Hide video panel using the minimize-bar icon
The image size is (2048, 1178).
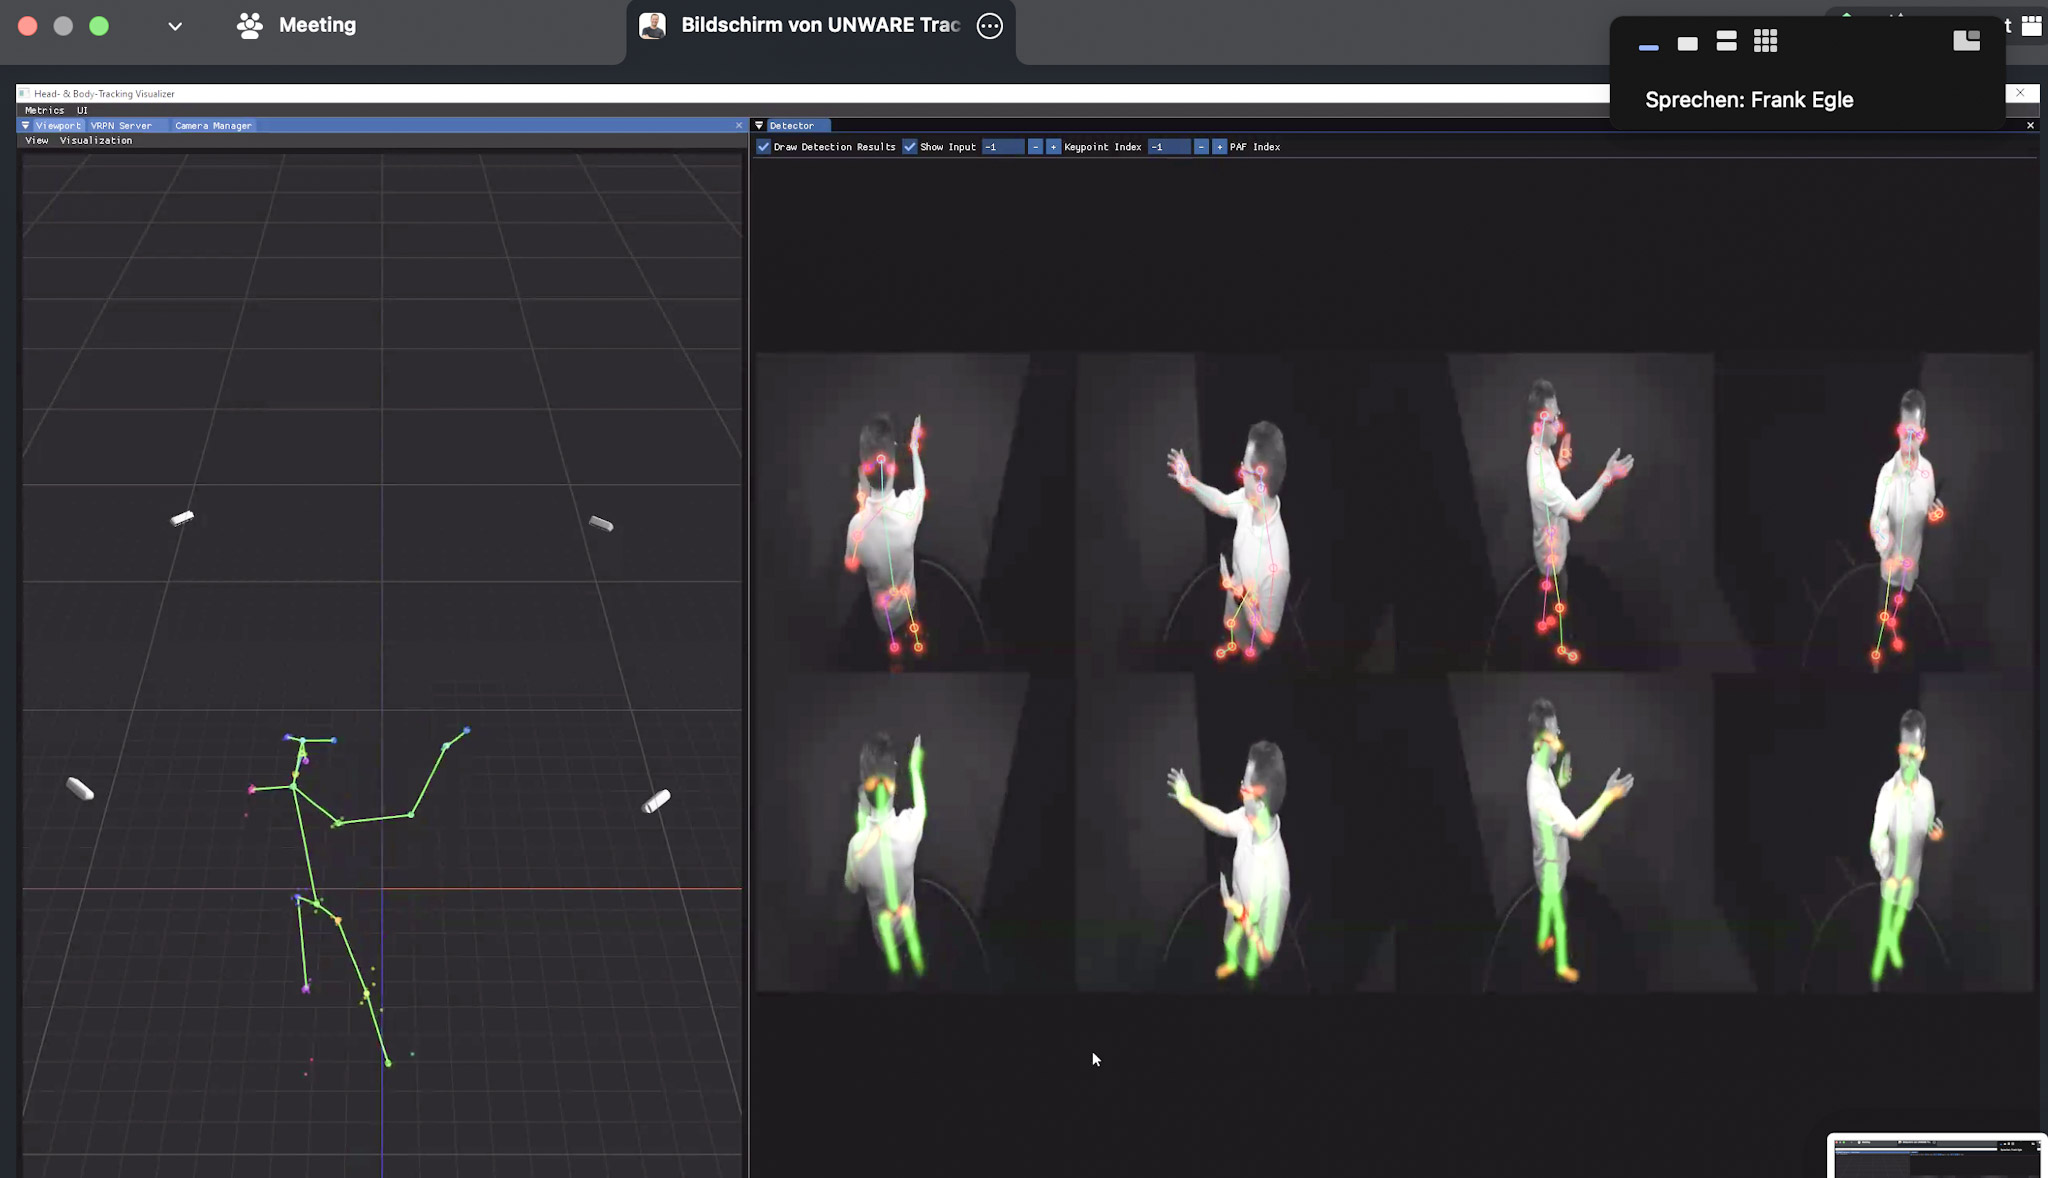point(1649,46)
